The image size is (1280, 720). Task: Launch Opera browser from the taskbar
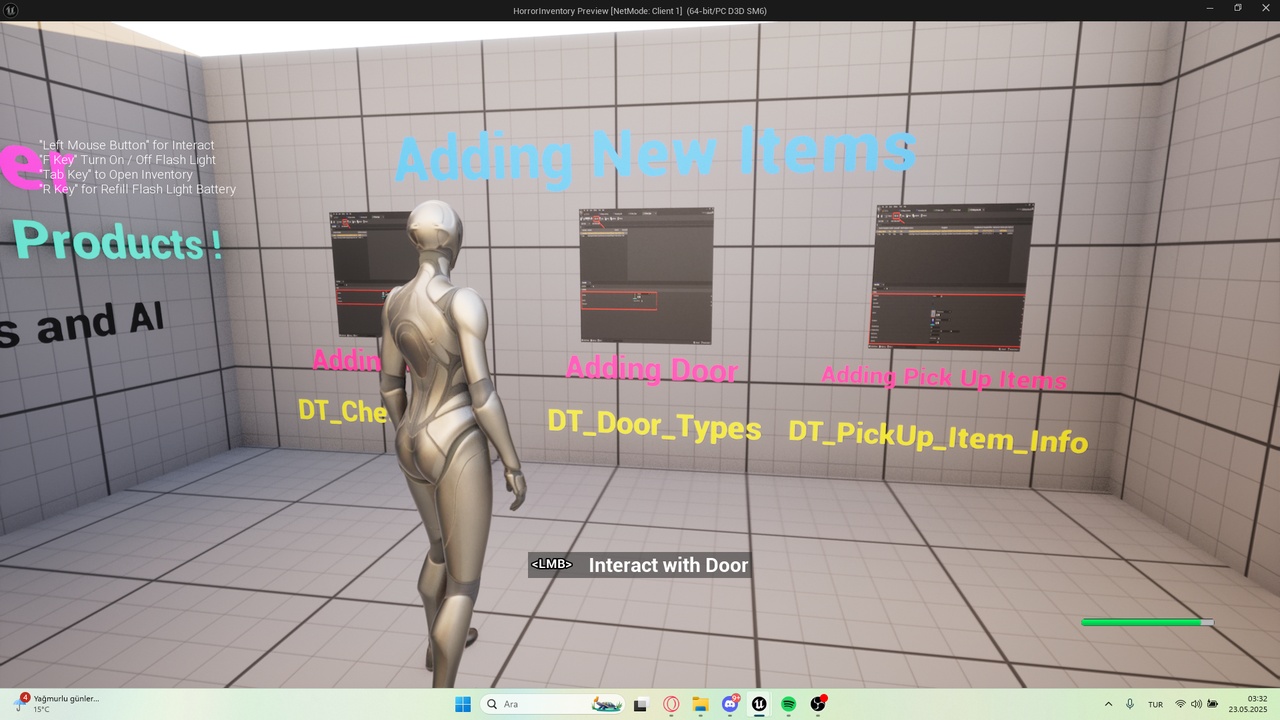(x=671, y=704)
